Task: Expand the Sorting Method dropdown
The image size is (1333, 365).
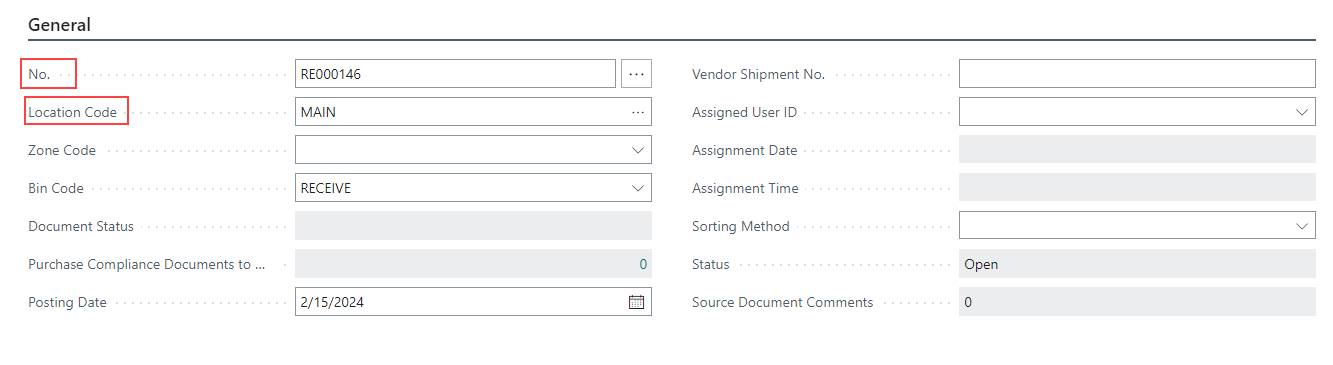Action: [x=1302, y=226]
